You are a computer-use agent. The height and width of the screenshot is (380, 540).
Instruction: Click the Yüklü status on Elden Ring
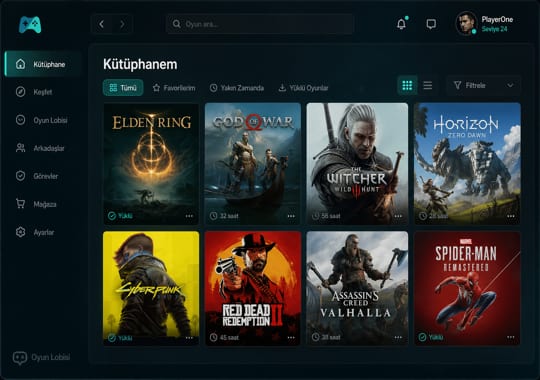[x=120, y=216]
